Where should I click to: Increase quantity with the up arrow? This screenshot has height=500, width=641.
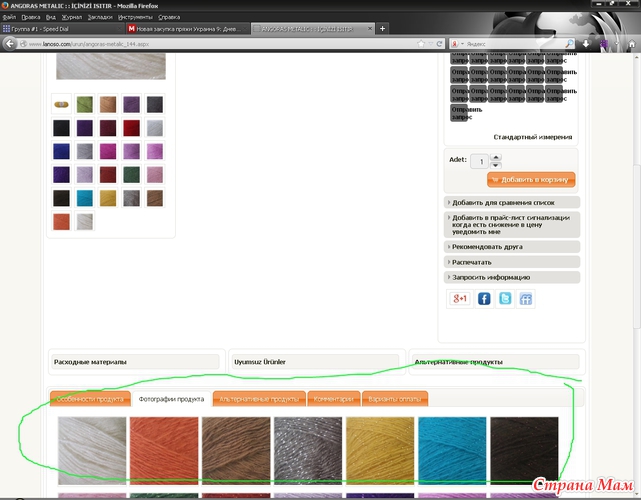pos(495,157)
